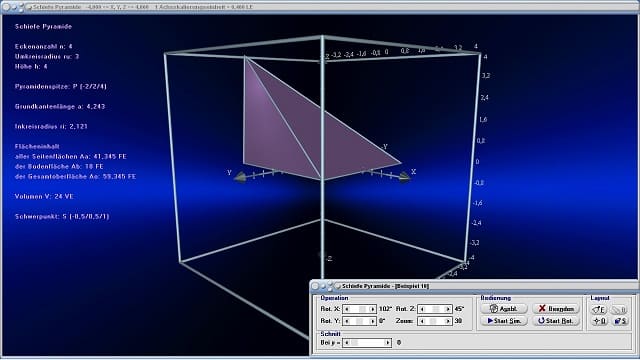This screenshot has width=640, height=360.
Task: Decrease Zoom with its left arrow
Action: click(422, 321)
